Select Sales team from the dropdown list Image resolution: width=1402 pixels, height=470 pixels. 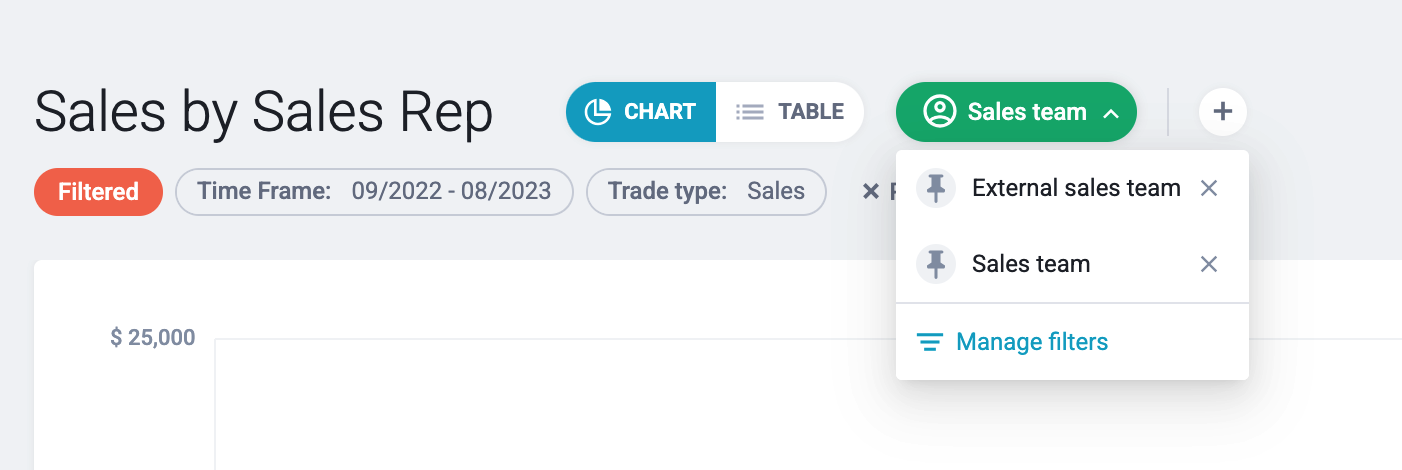(x=1031, y=264)
